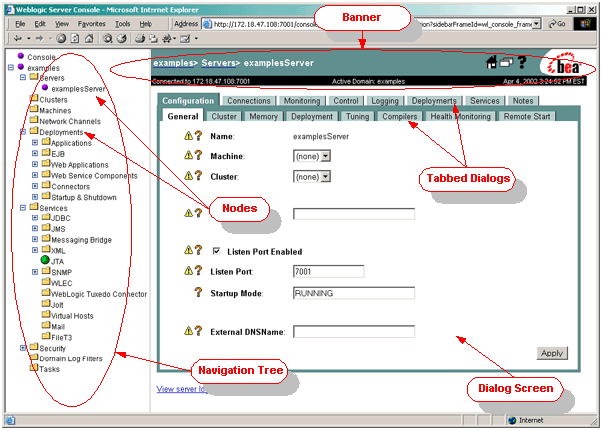
Task: Follow the Servers breadcrumb link
Action: pyautogui.click(x=218, y=63)
